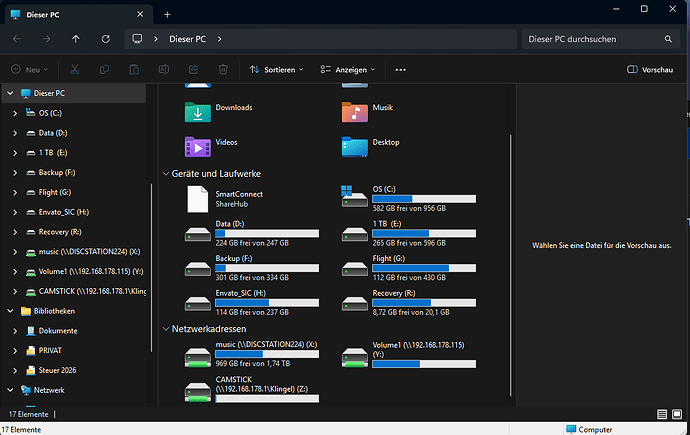The width and height of the screenshot is (690, 435).
Task: Toggle the Vorschau preview pane
Action: [x=649, y=70]
